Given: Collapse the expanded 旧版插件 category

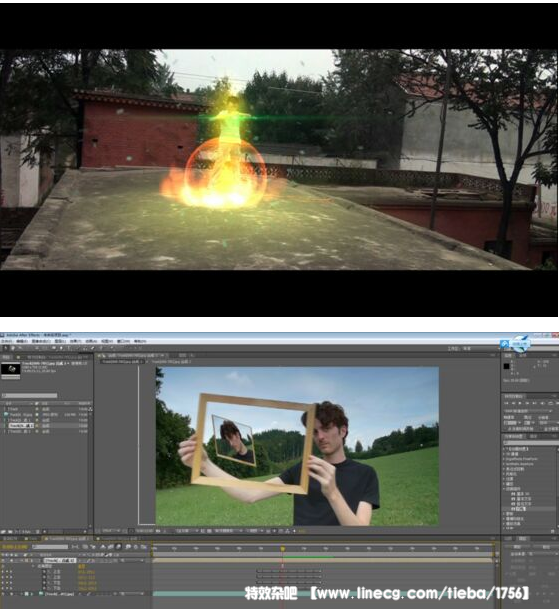Looking at the screenshot, I should tap(504, 489).
